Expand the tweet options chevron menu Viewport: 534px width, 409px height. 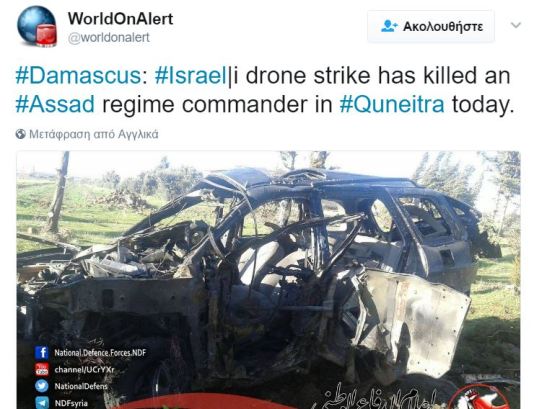[x=516, y=25]
